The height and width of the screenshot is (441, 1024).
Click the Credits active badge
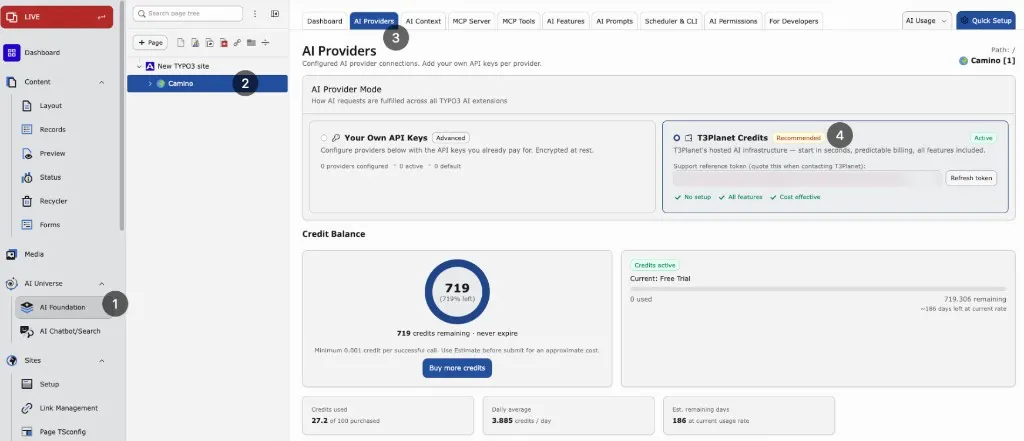[654, 265]
